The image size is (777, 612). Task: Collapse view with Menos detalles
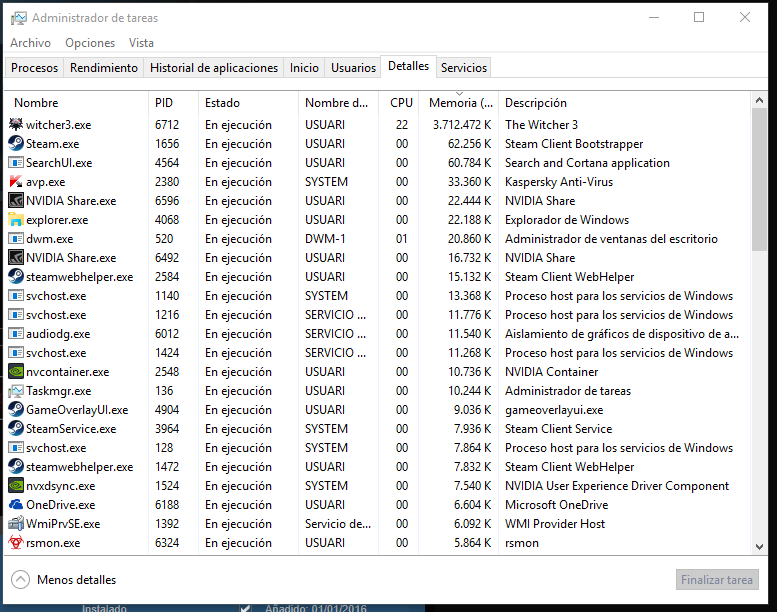point(64,579)
